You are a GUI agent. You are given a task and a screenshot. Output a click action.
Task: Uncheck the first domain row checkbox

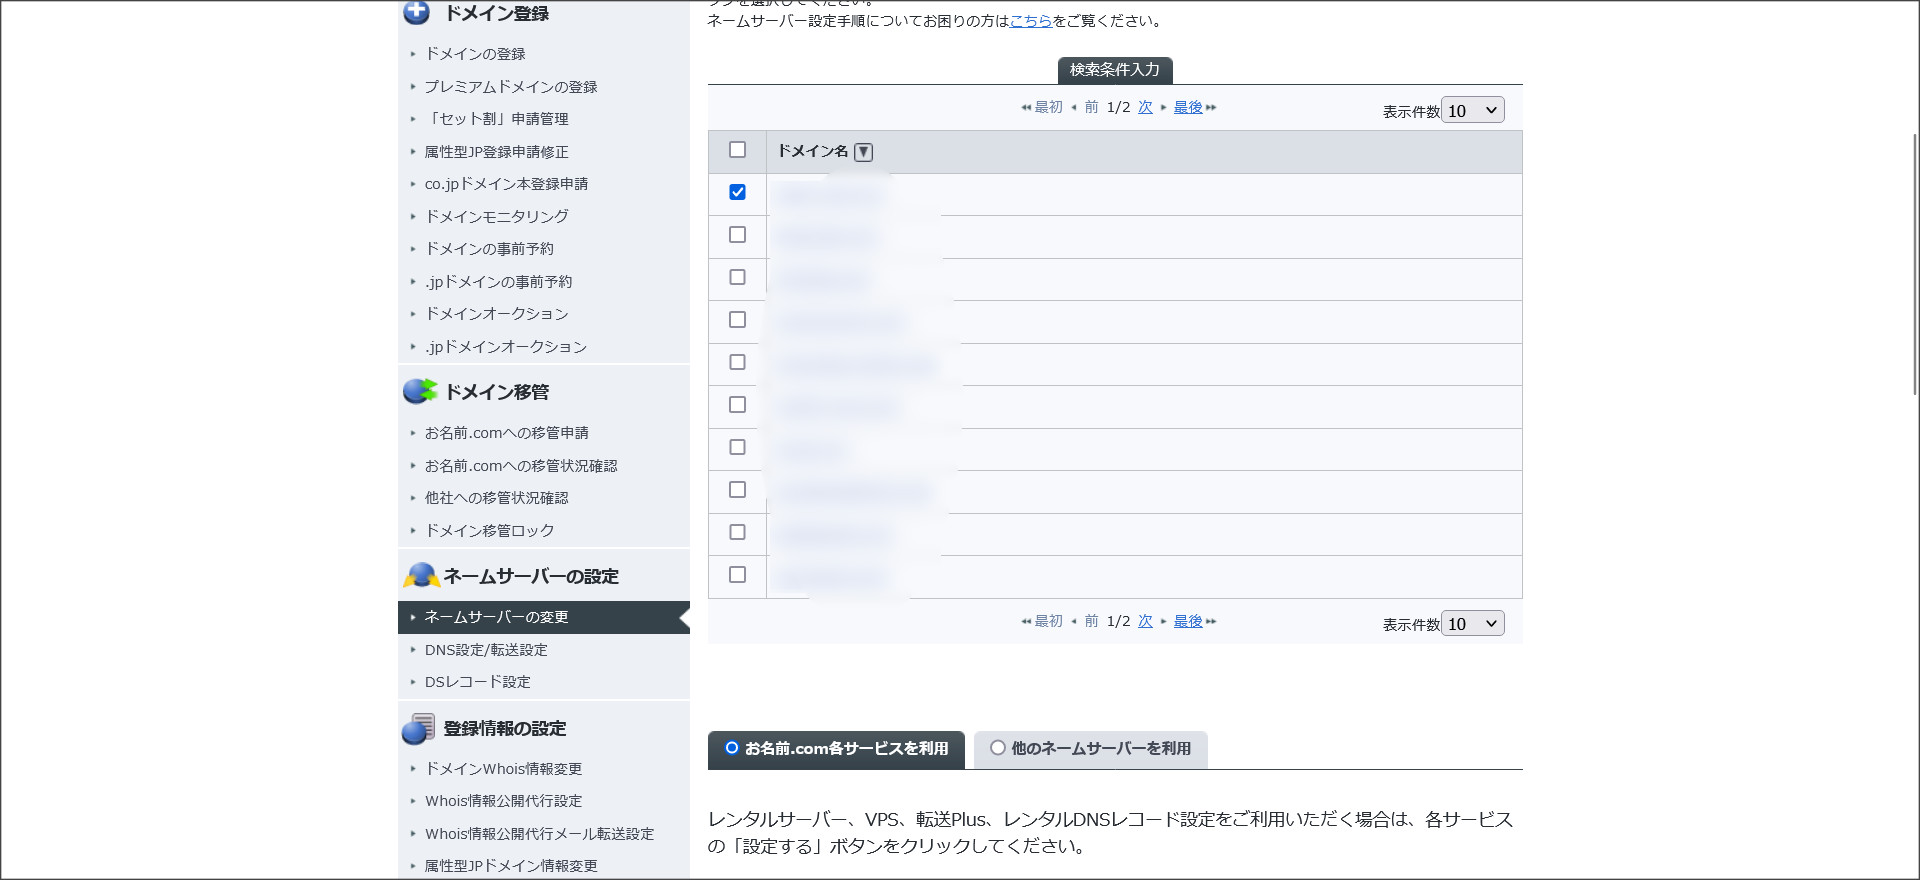pos(737,192)
